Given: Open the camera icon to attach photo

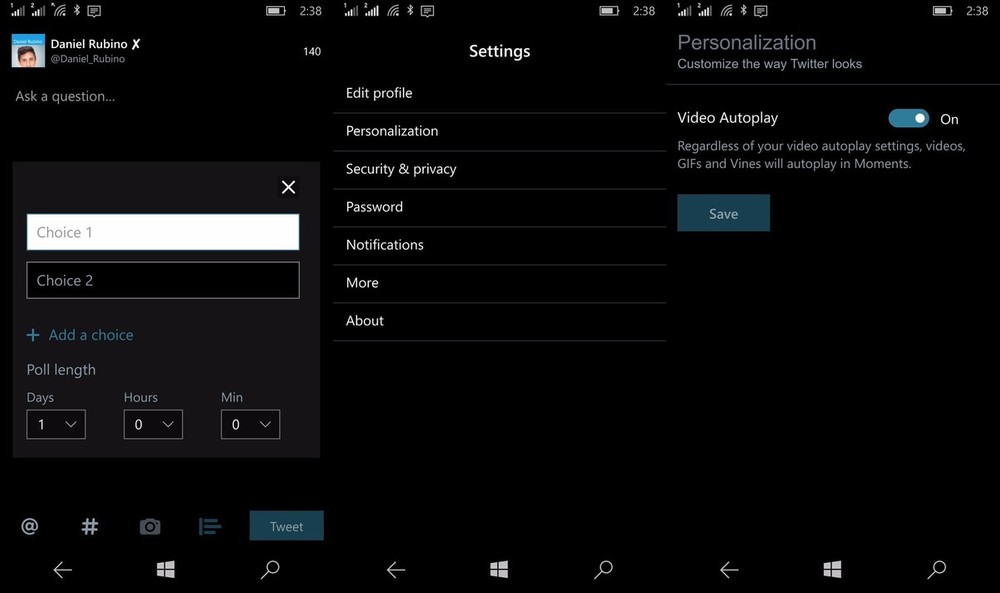Looking at the screenshot, I should pyautogui.click(x=150, y=526).
